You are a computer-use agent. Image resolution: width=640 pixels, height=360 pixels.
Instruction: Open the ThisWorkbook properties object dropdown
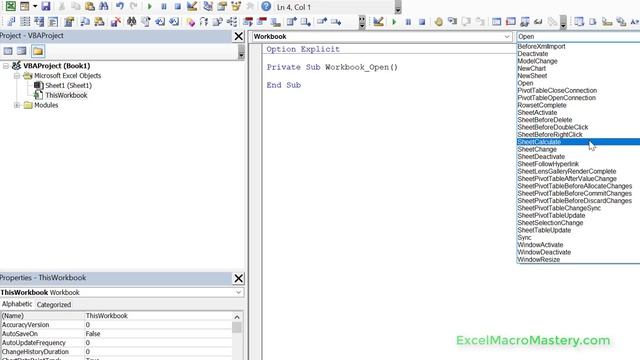pyautogui.click(x=238, y=292)
